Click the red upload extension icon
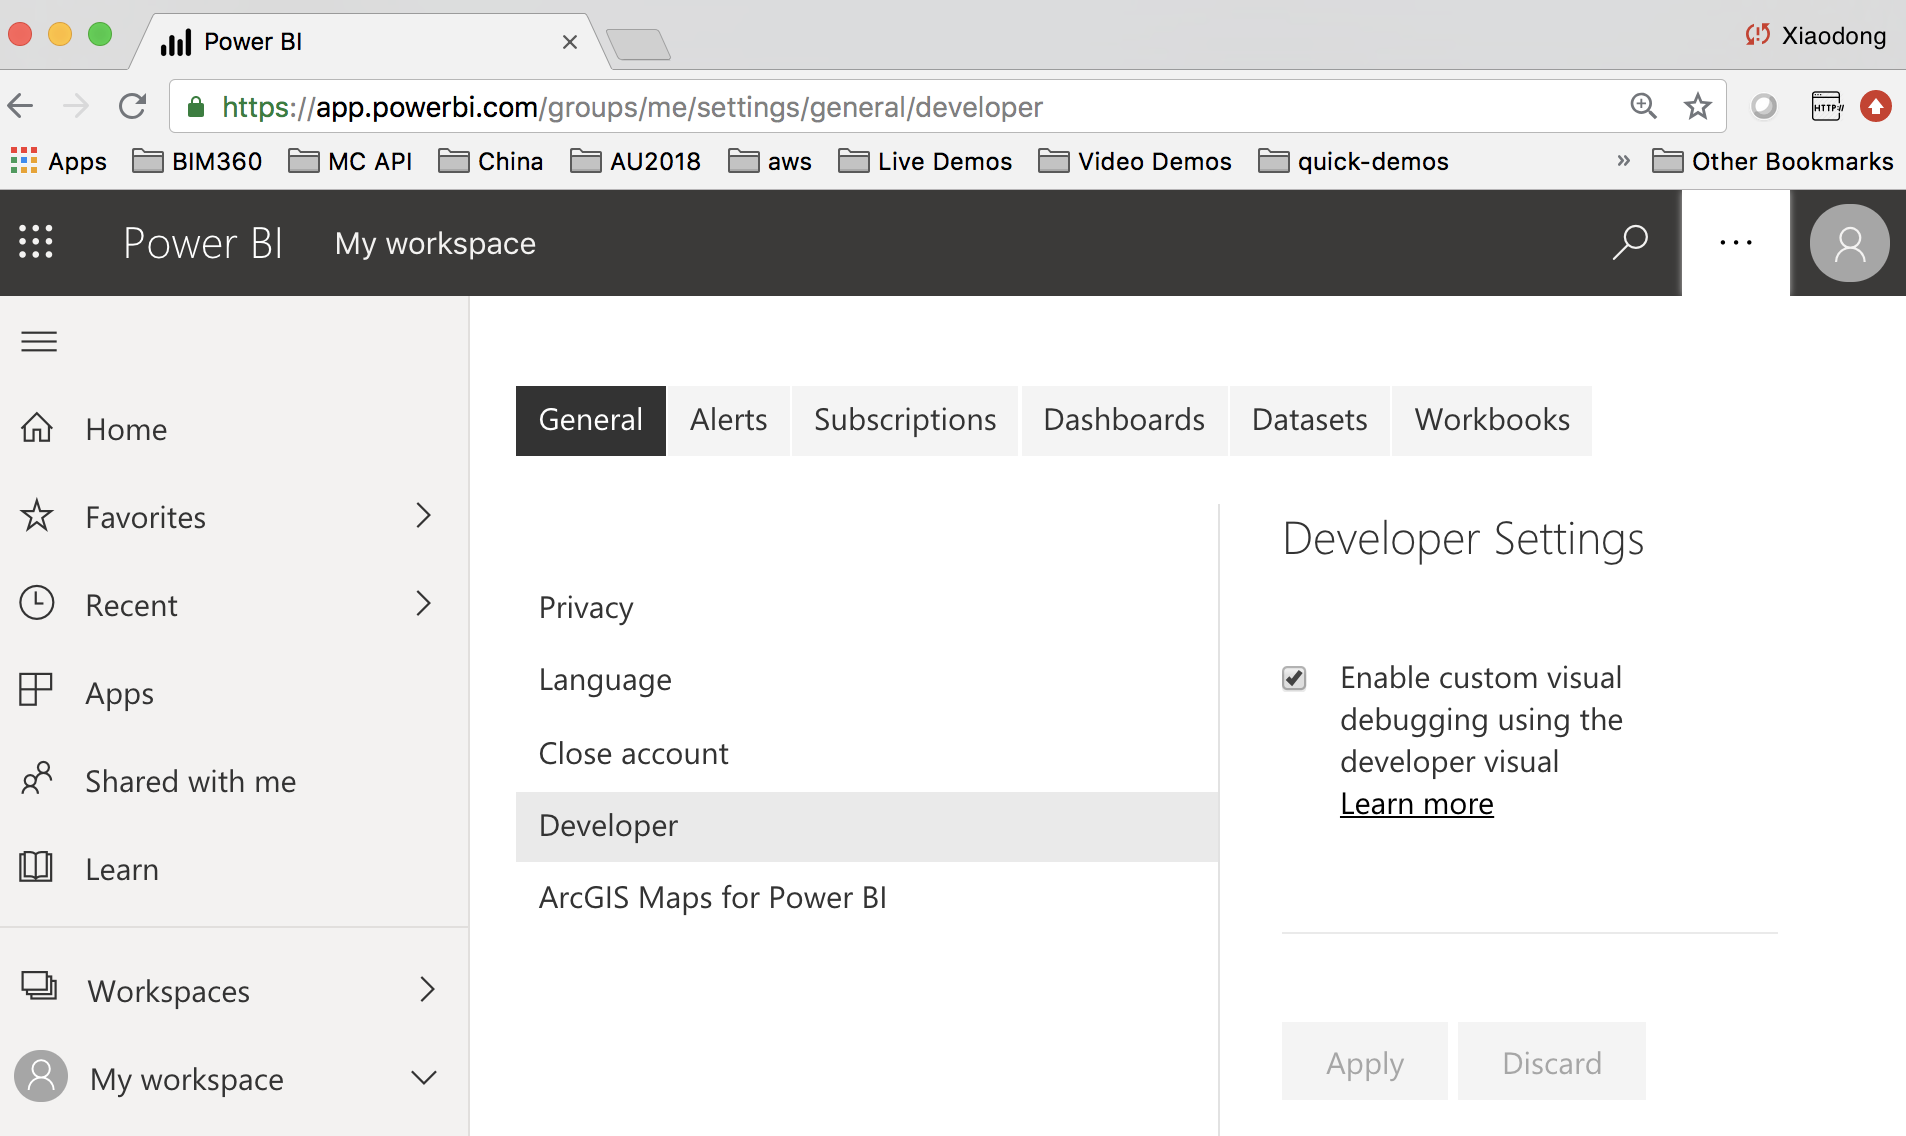The width and height of the screenshot is (1906, 1136). coord(1876,106)
